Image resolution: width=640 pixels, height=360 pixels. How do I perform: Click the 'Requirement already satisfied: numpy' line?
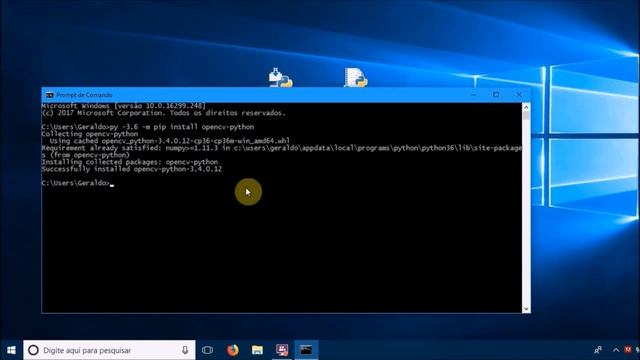point(282,151)
